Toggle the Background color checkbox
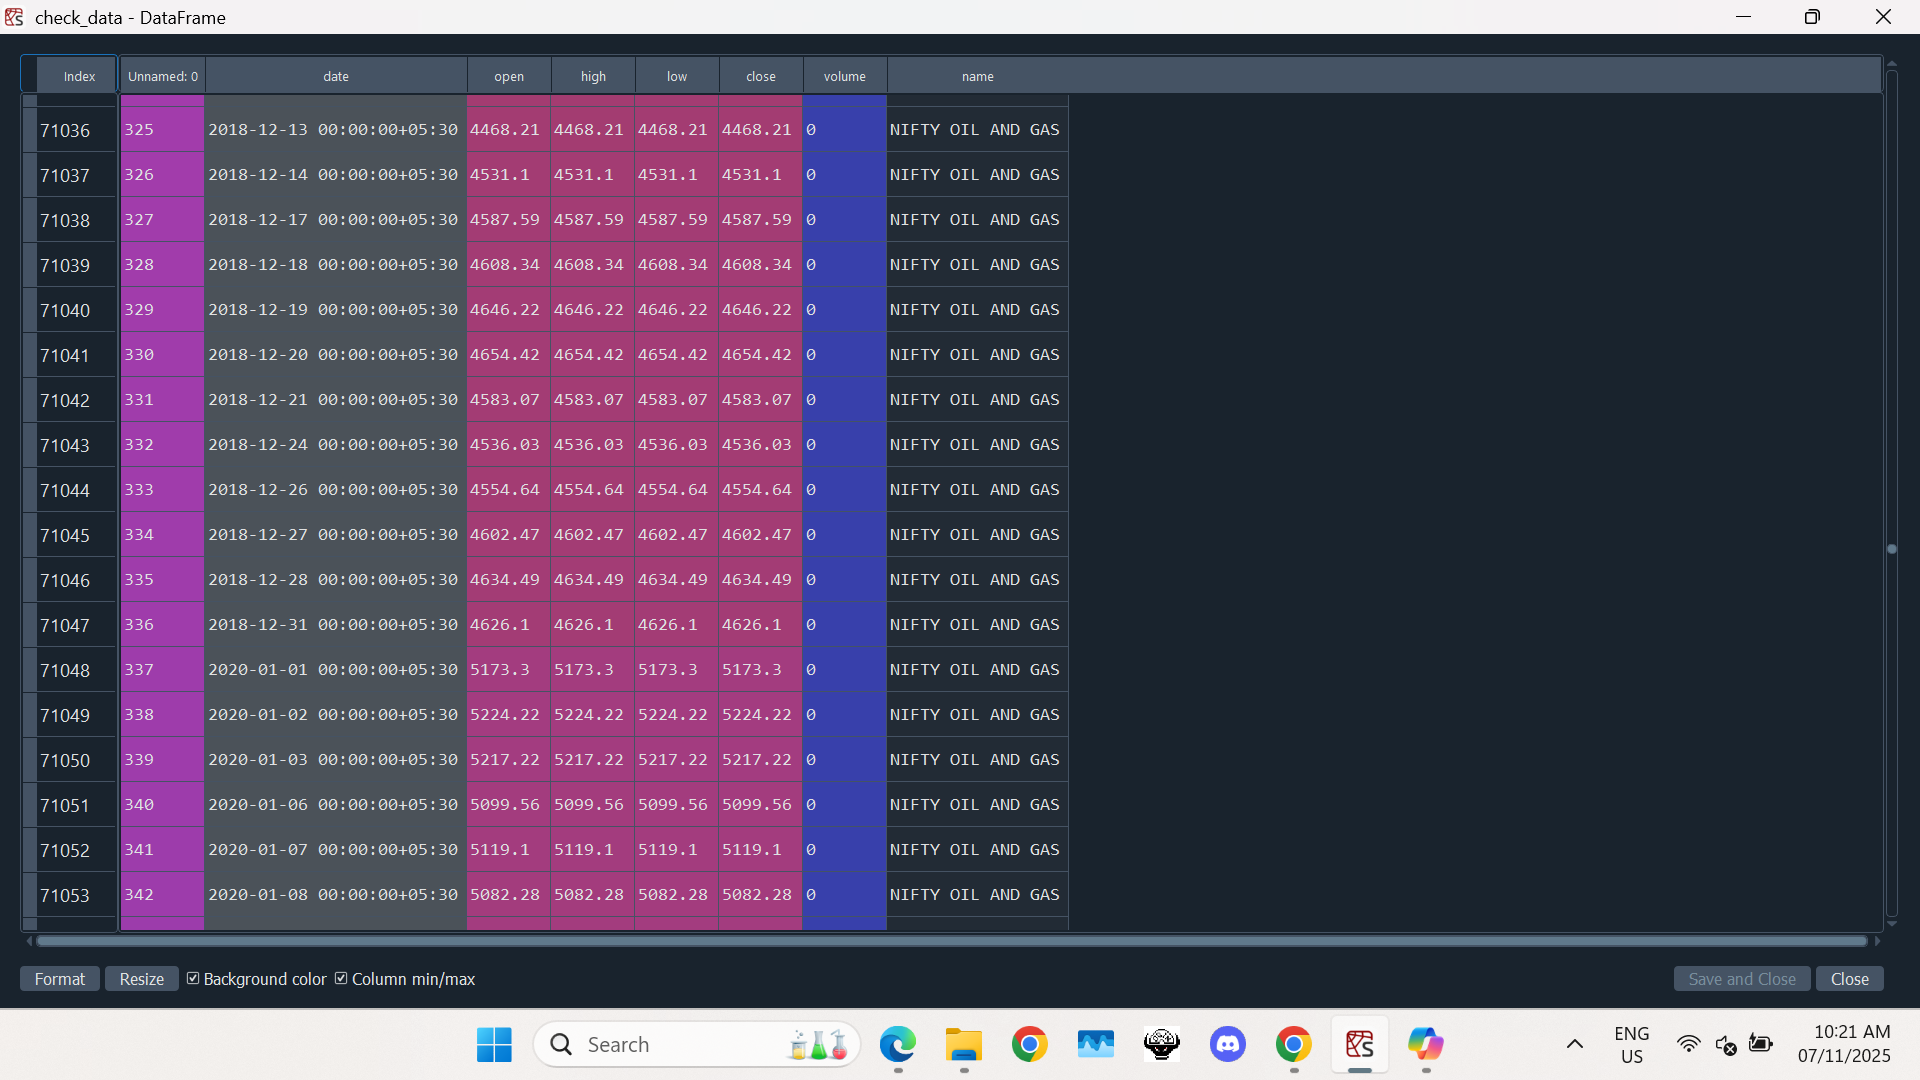The image size is (1920, 1080). point(193,979)
